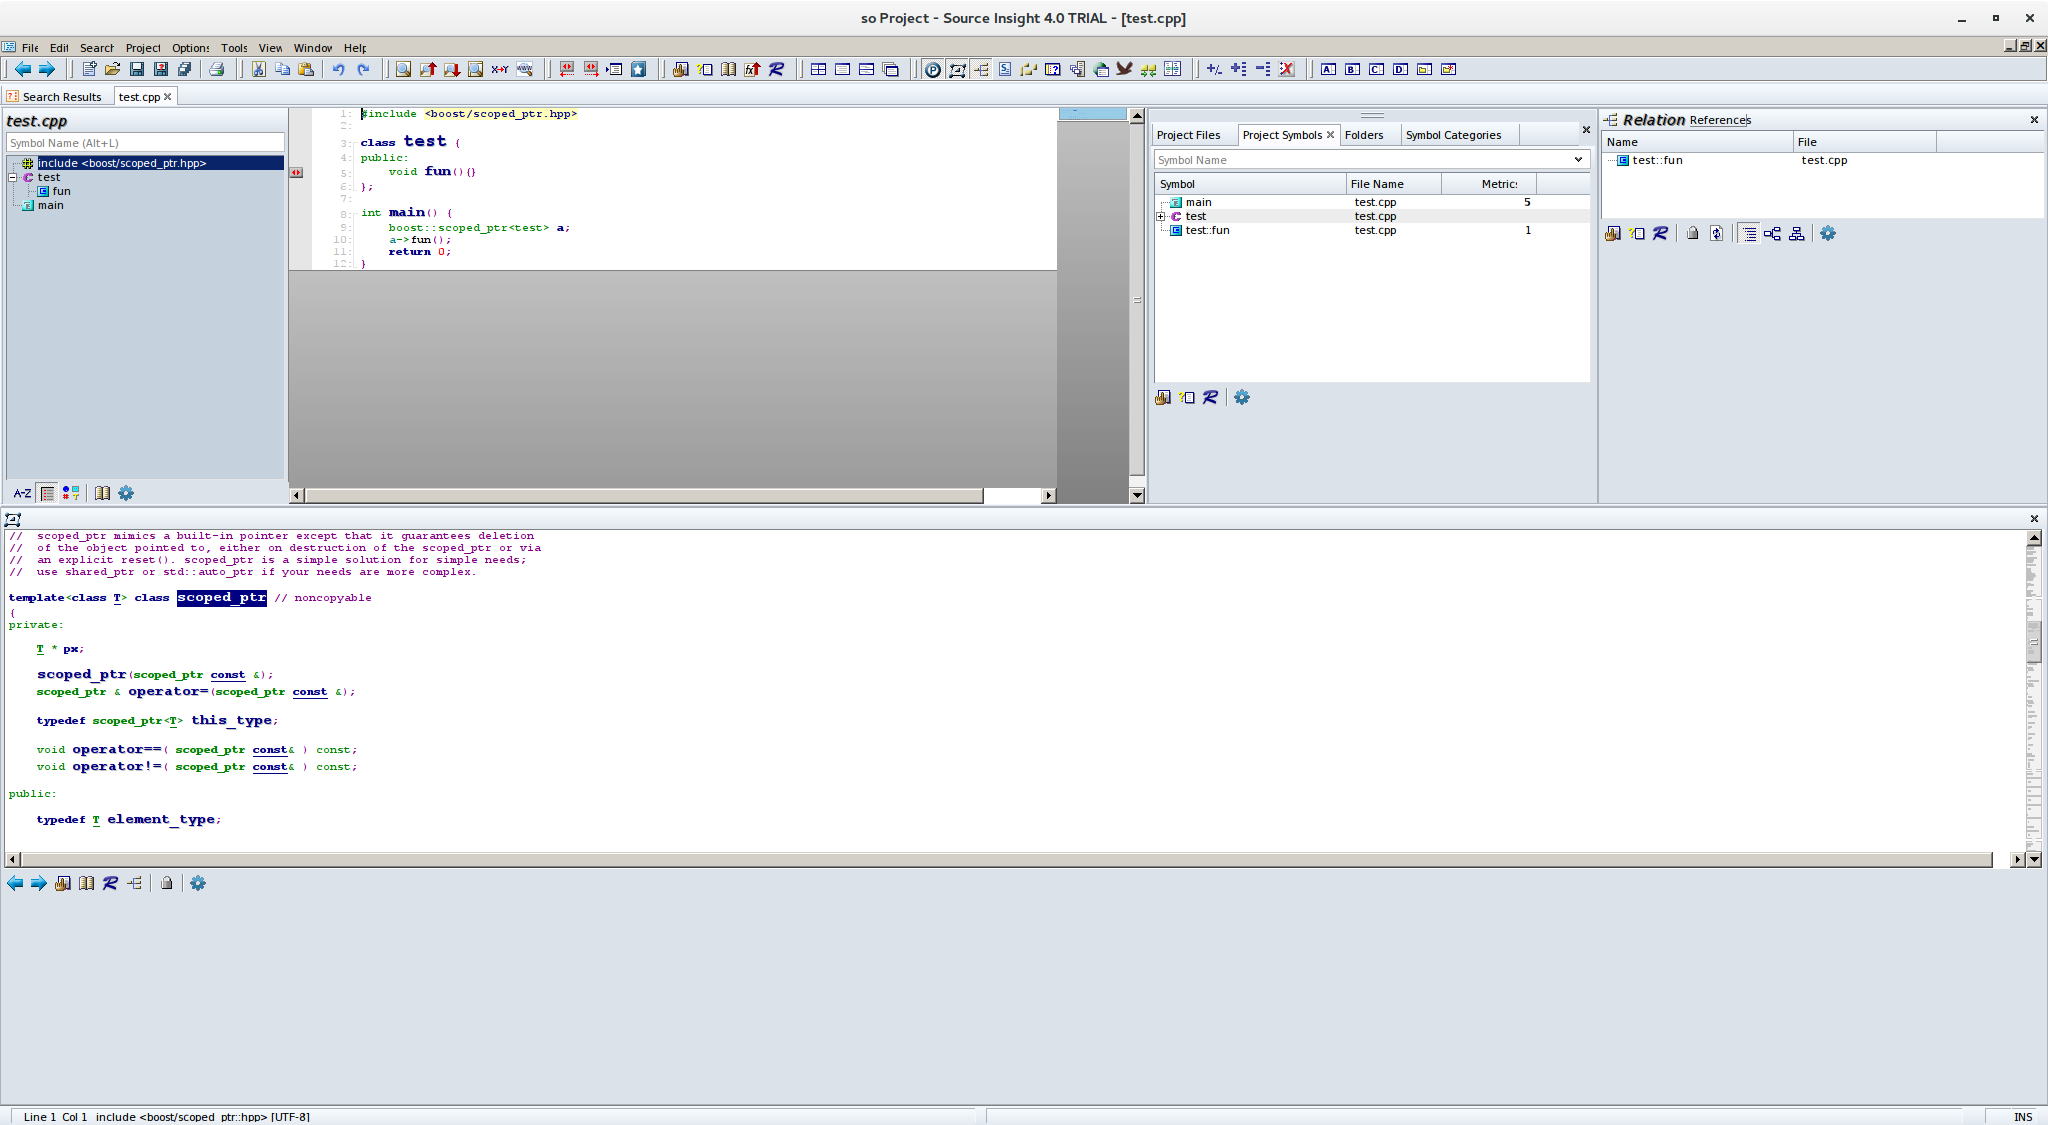Click the Relation panel settings gear icon
The height and width of the screenshot is (1125, 2048).
tap(1828, 233)
